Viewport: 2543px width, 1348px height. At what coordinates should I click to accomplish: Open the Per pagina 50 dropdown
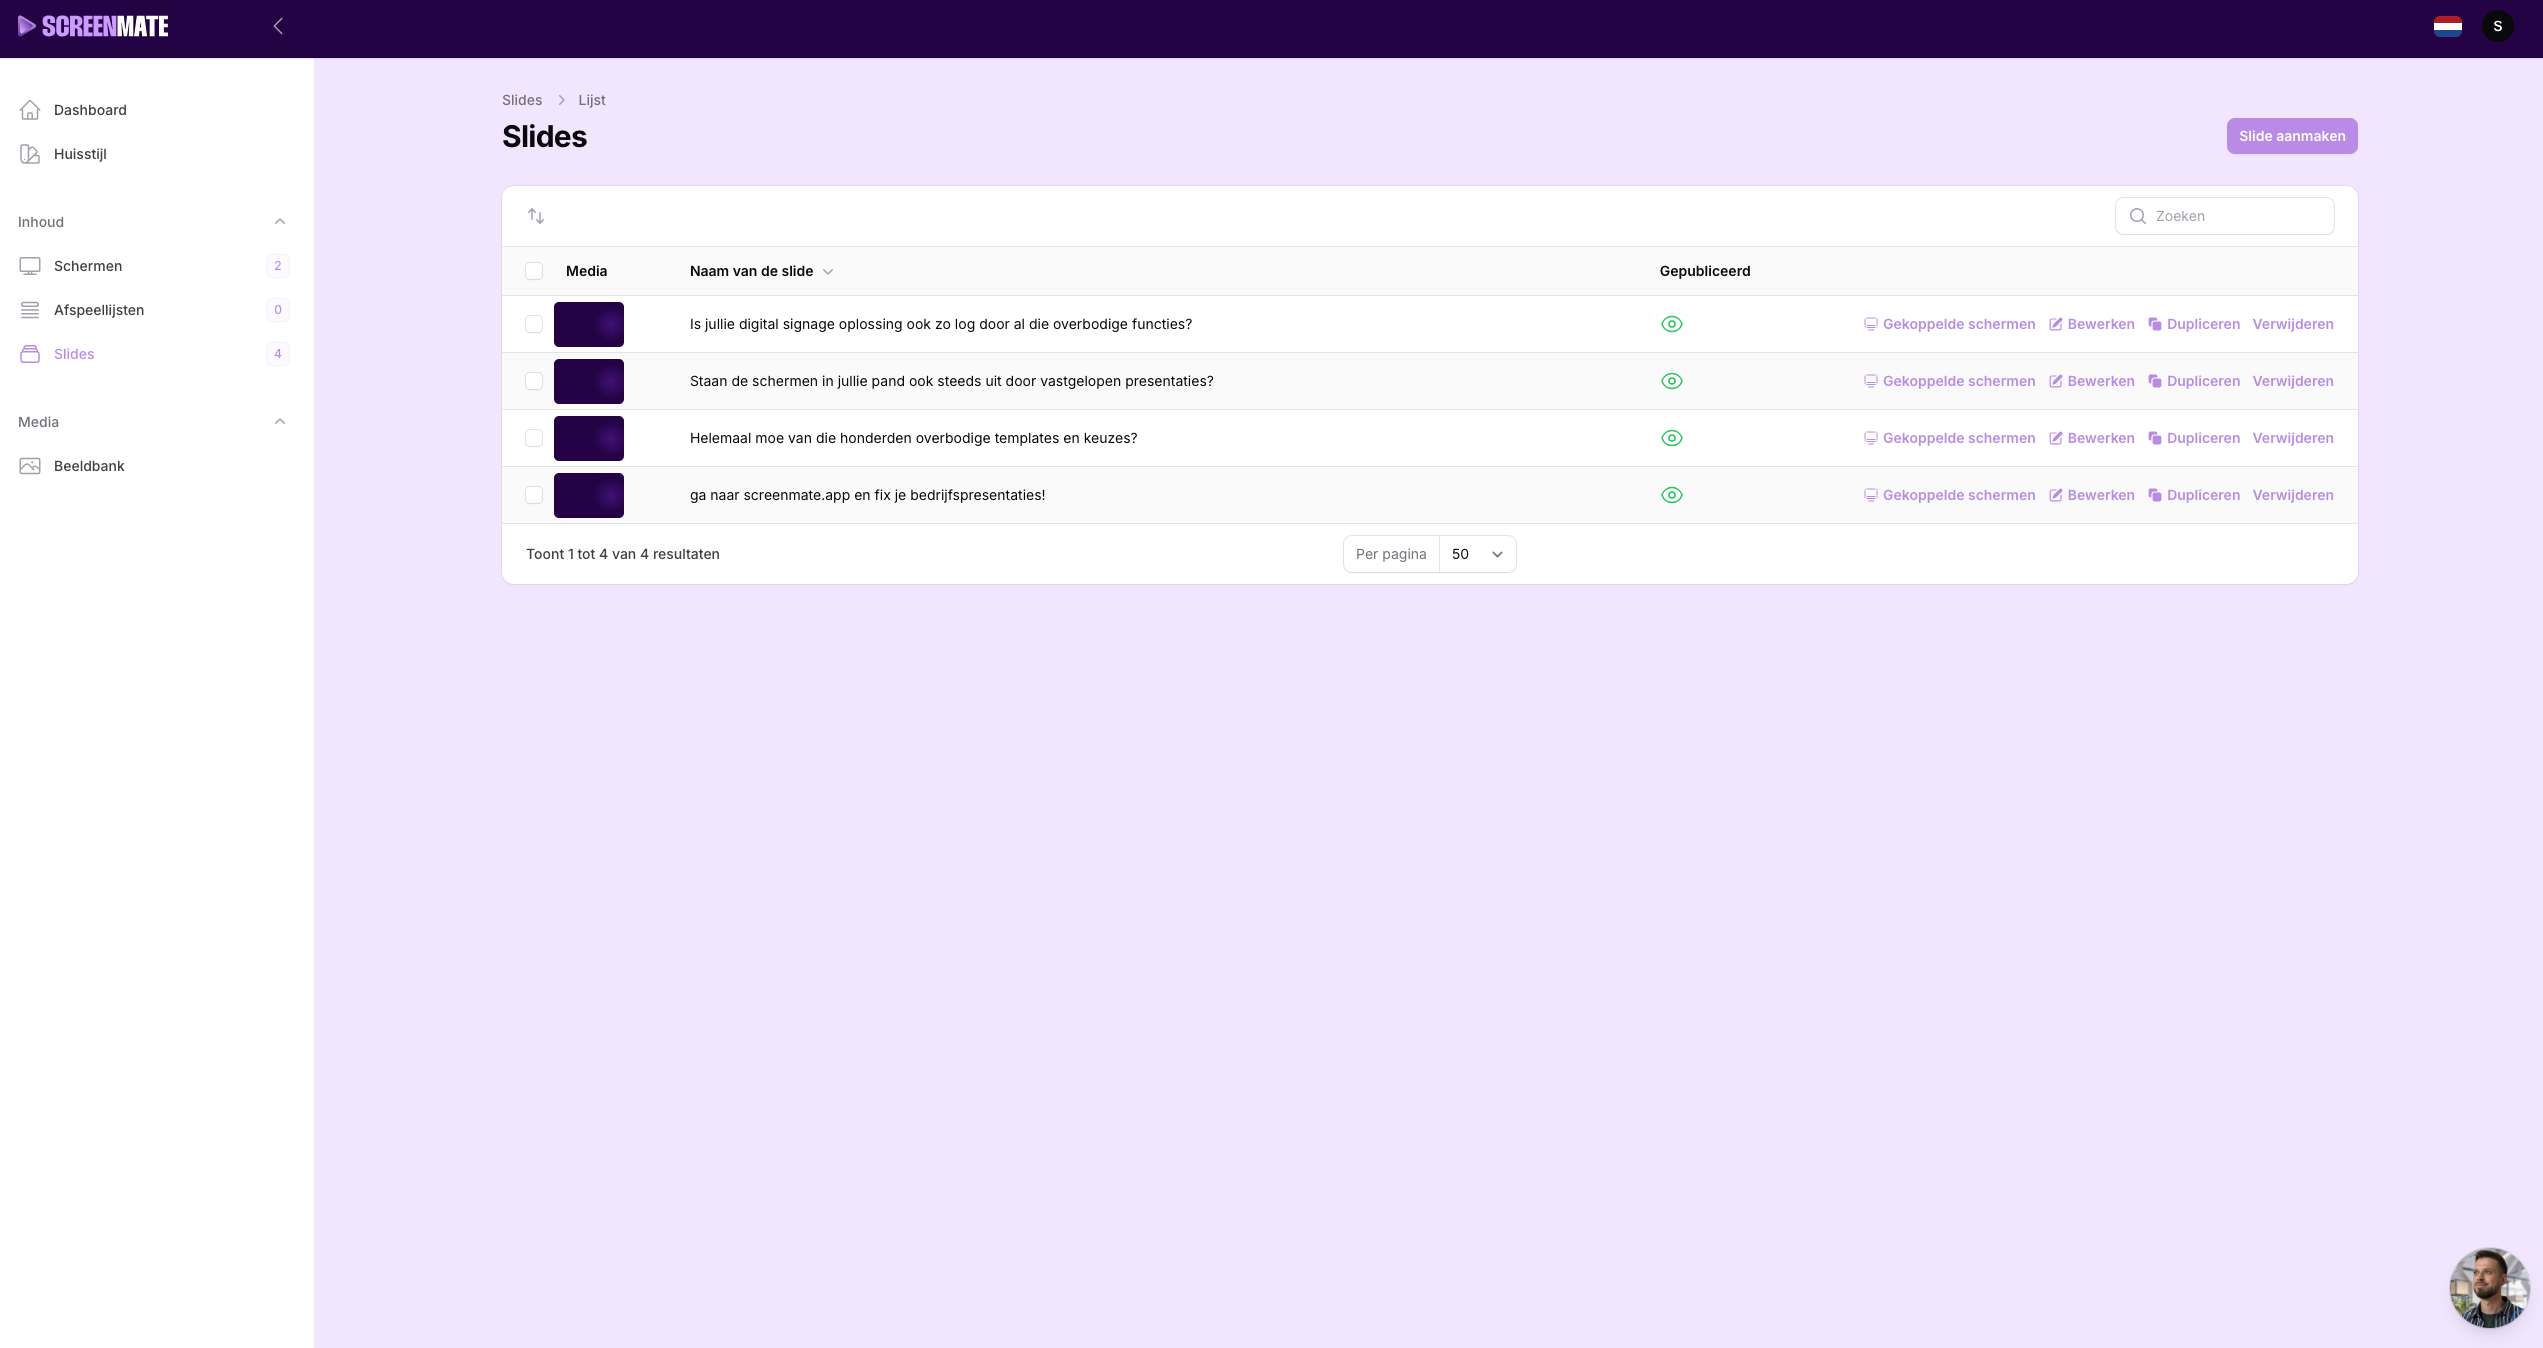(x=1477, y=554)
